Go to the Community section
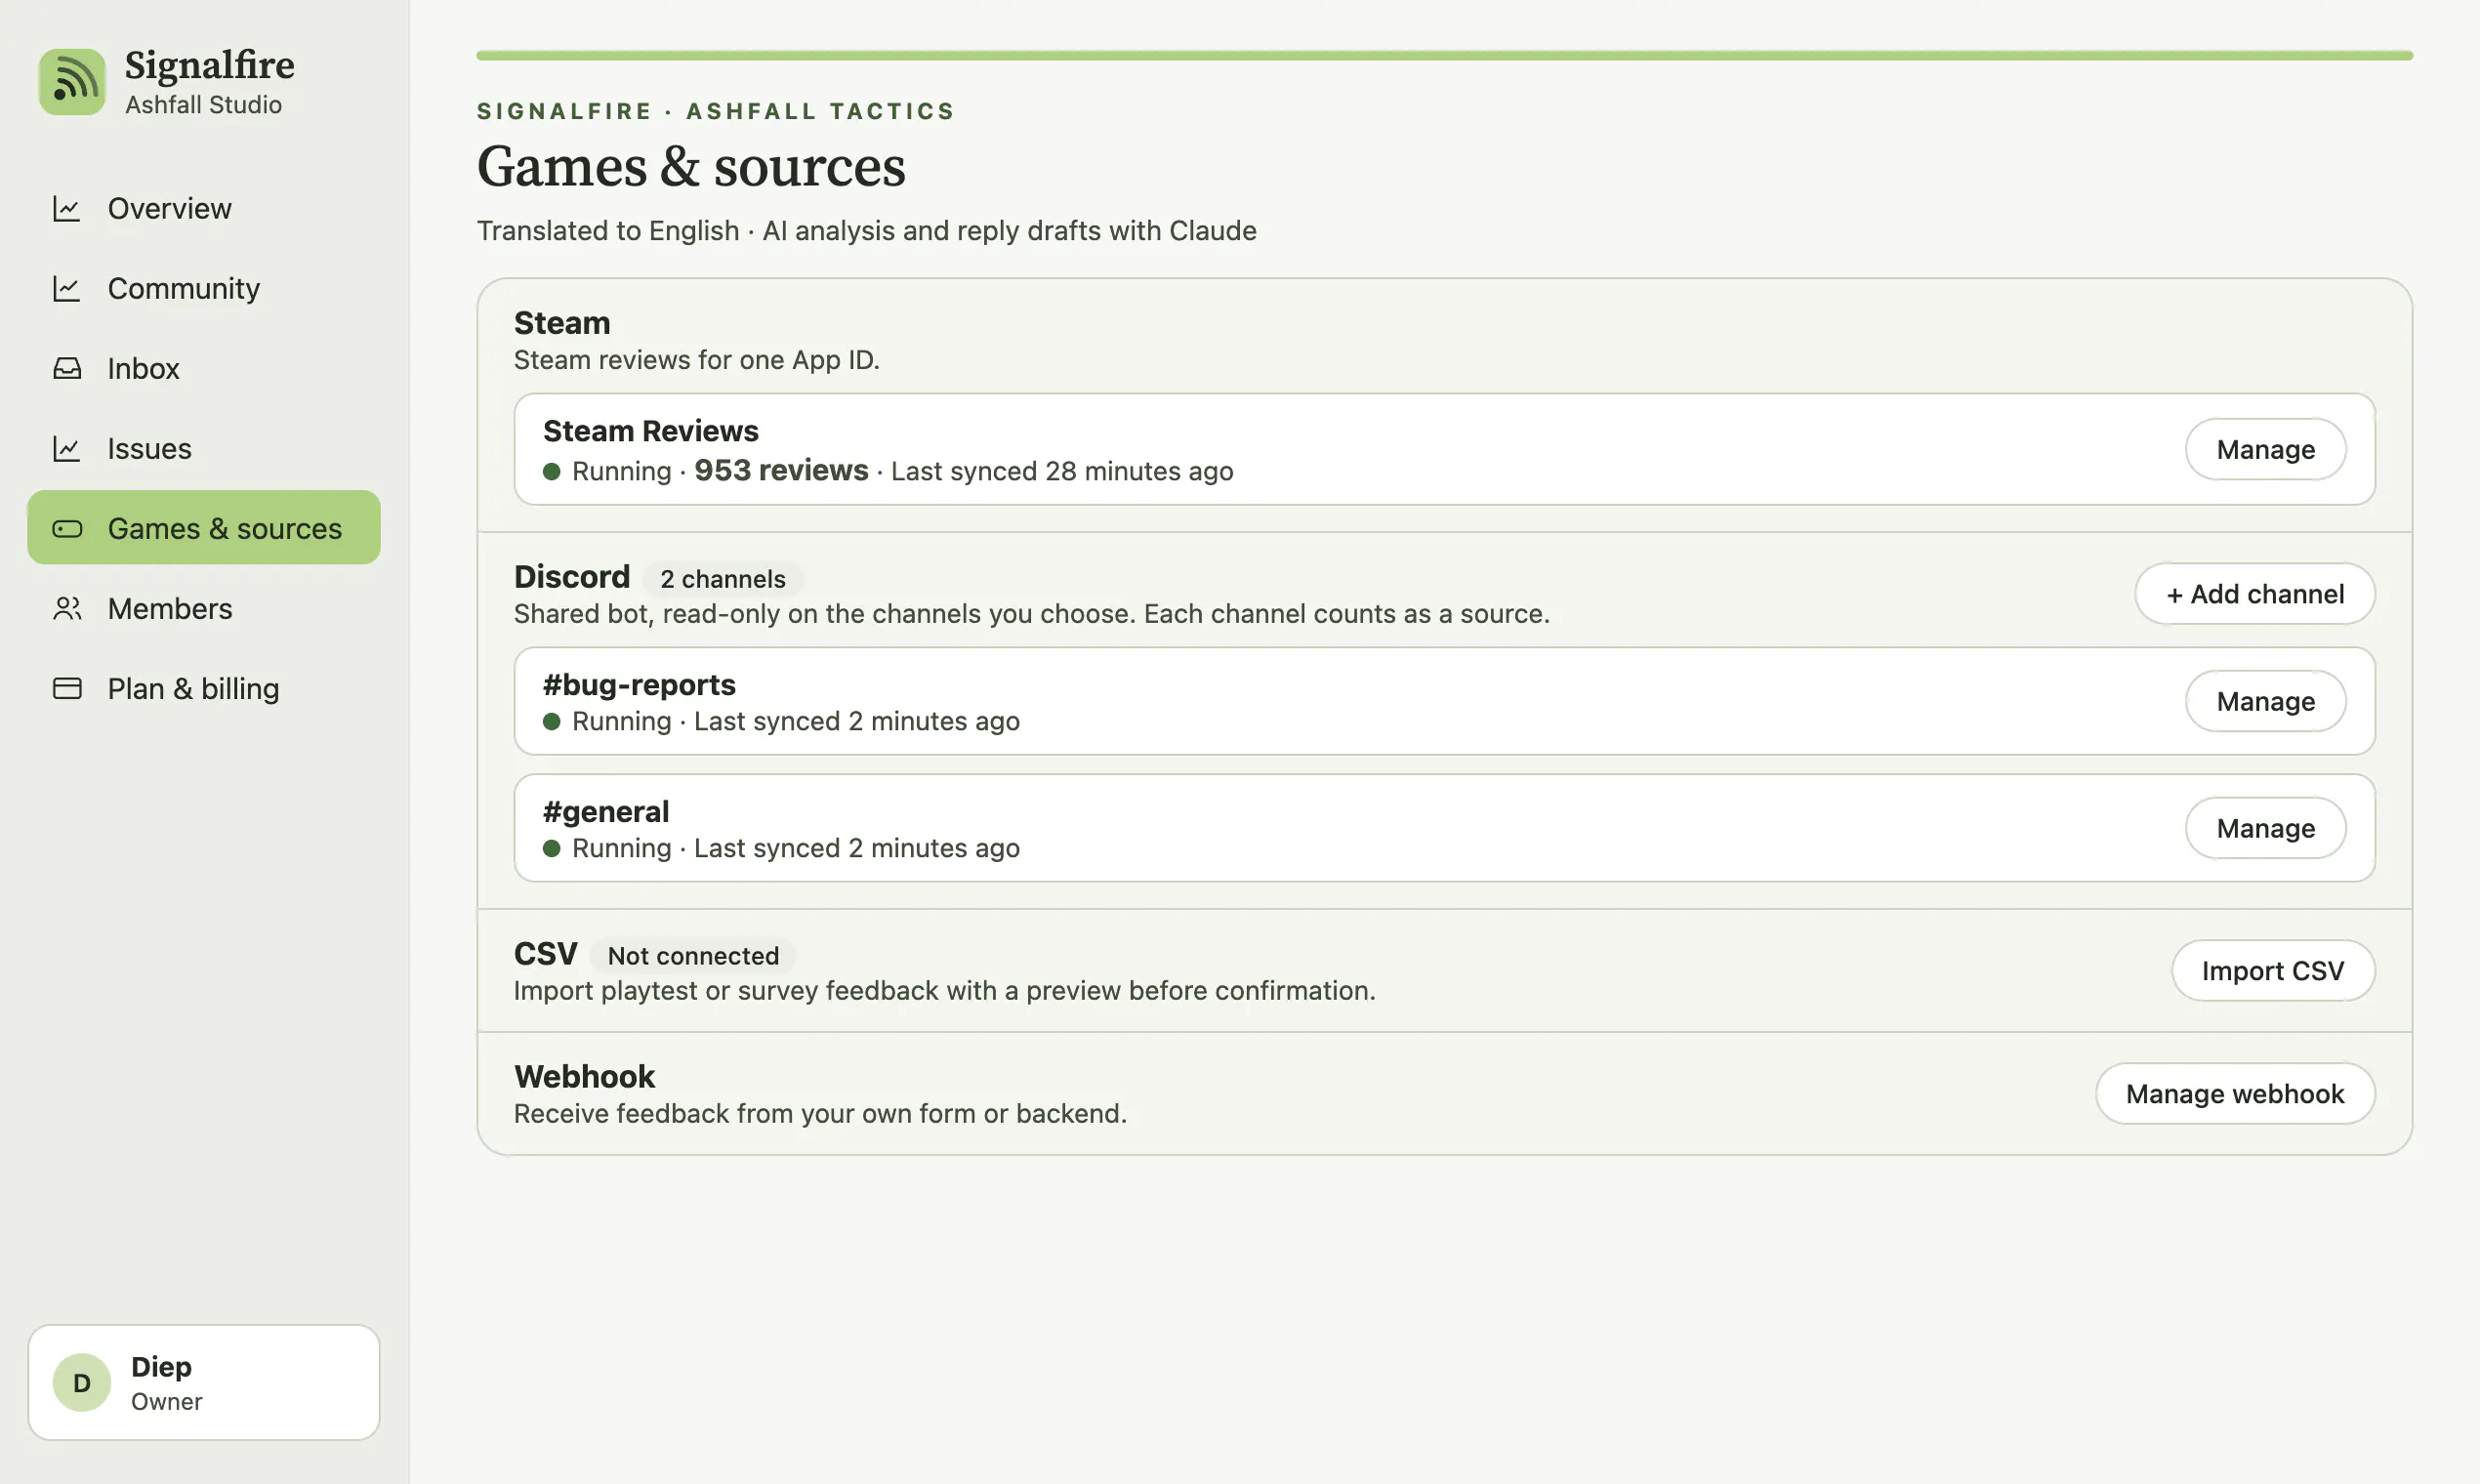The image size is (2480, 1484). [204, 288]
